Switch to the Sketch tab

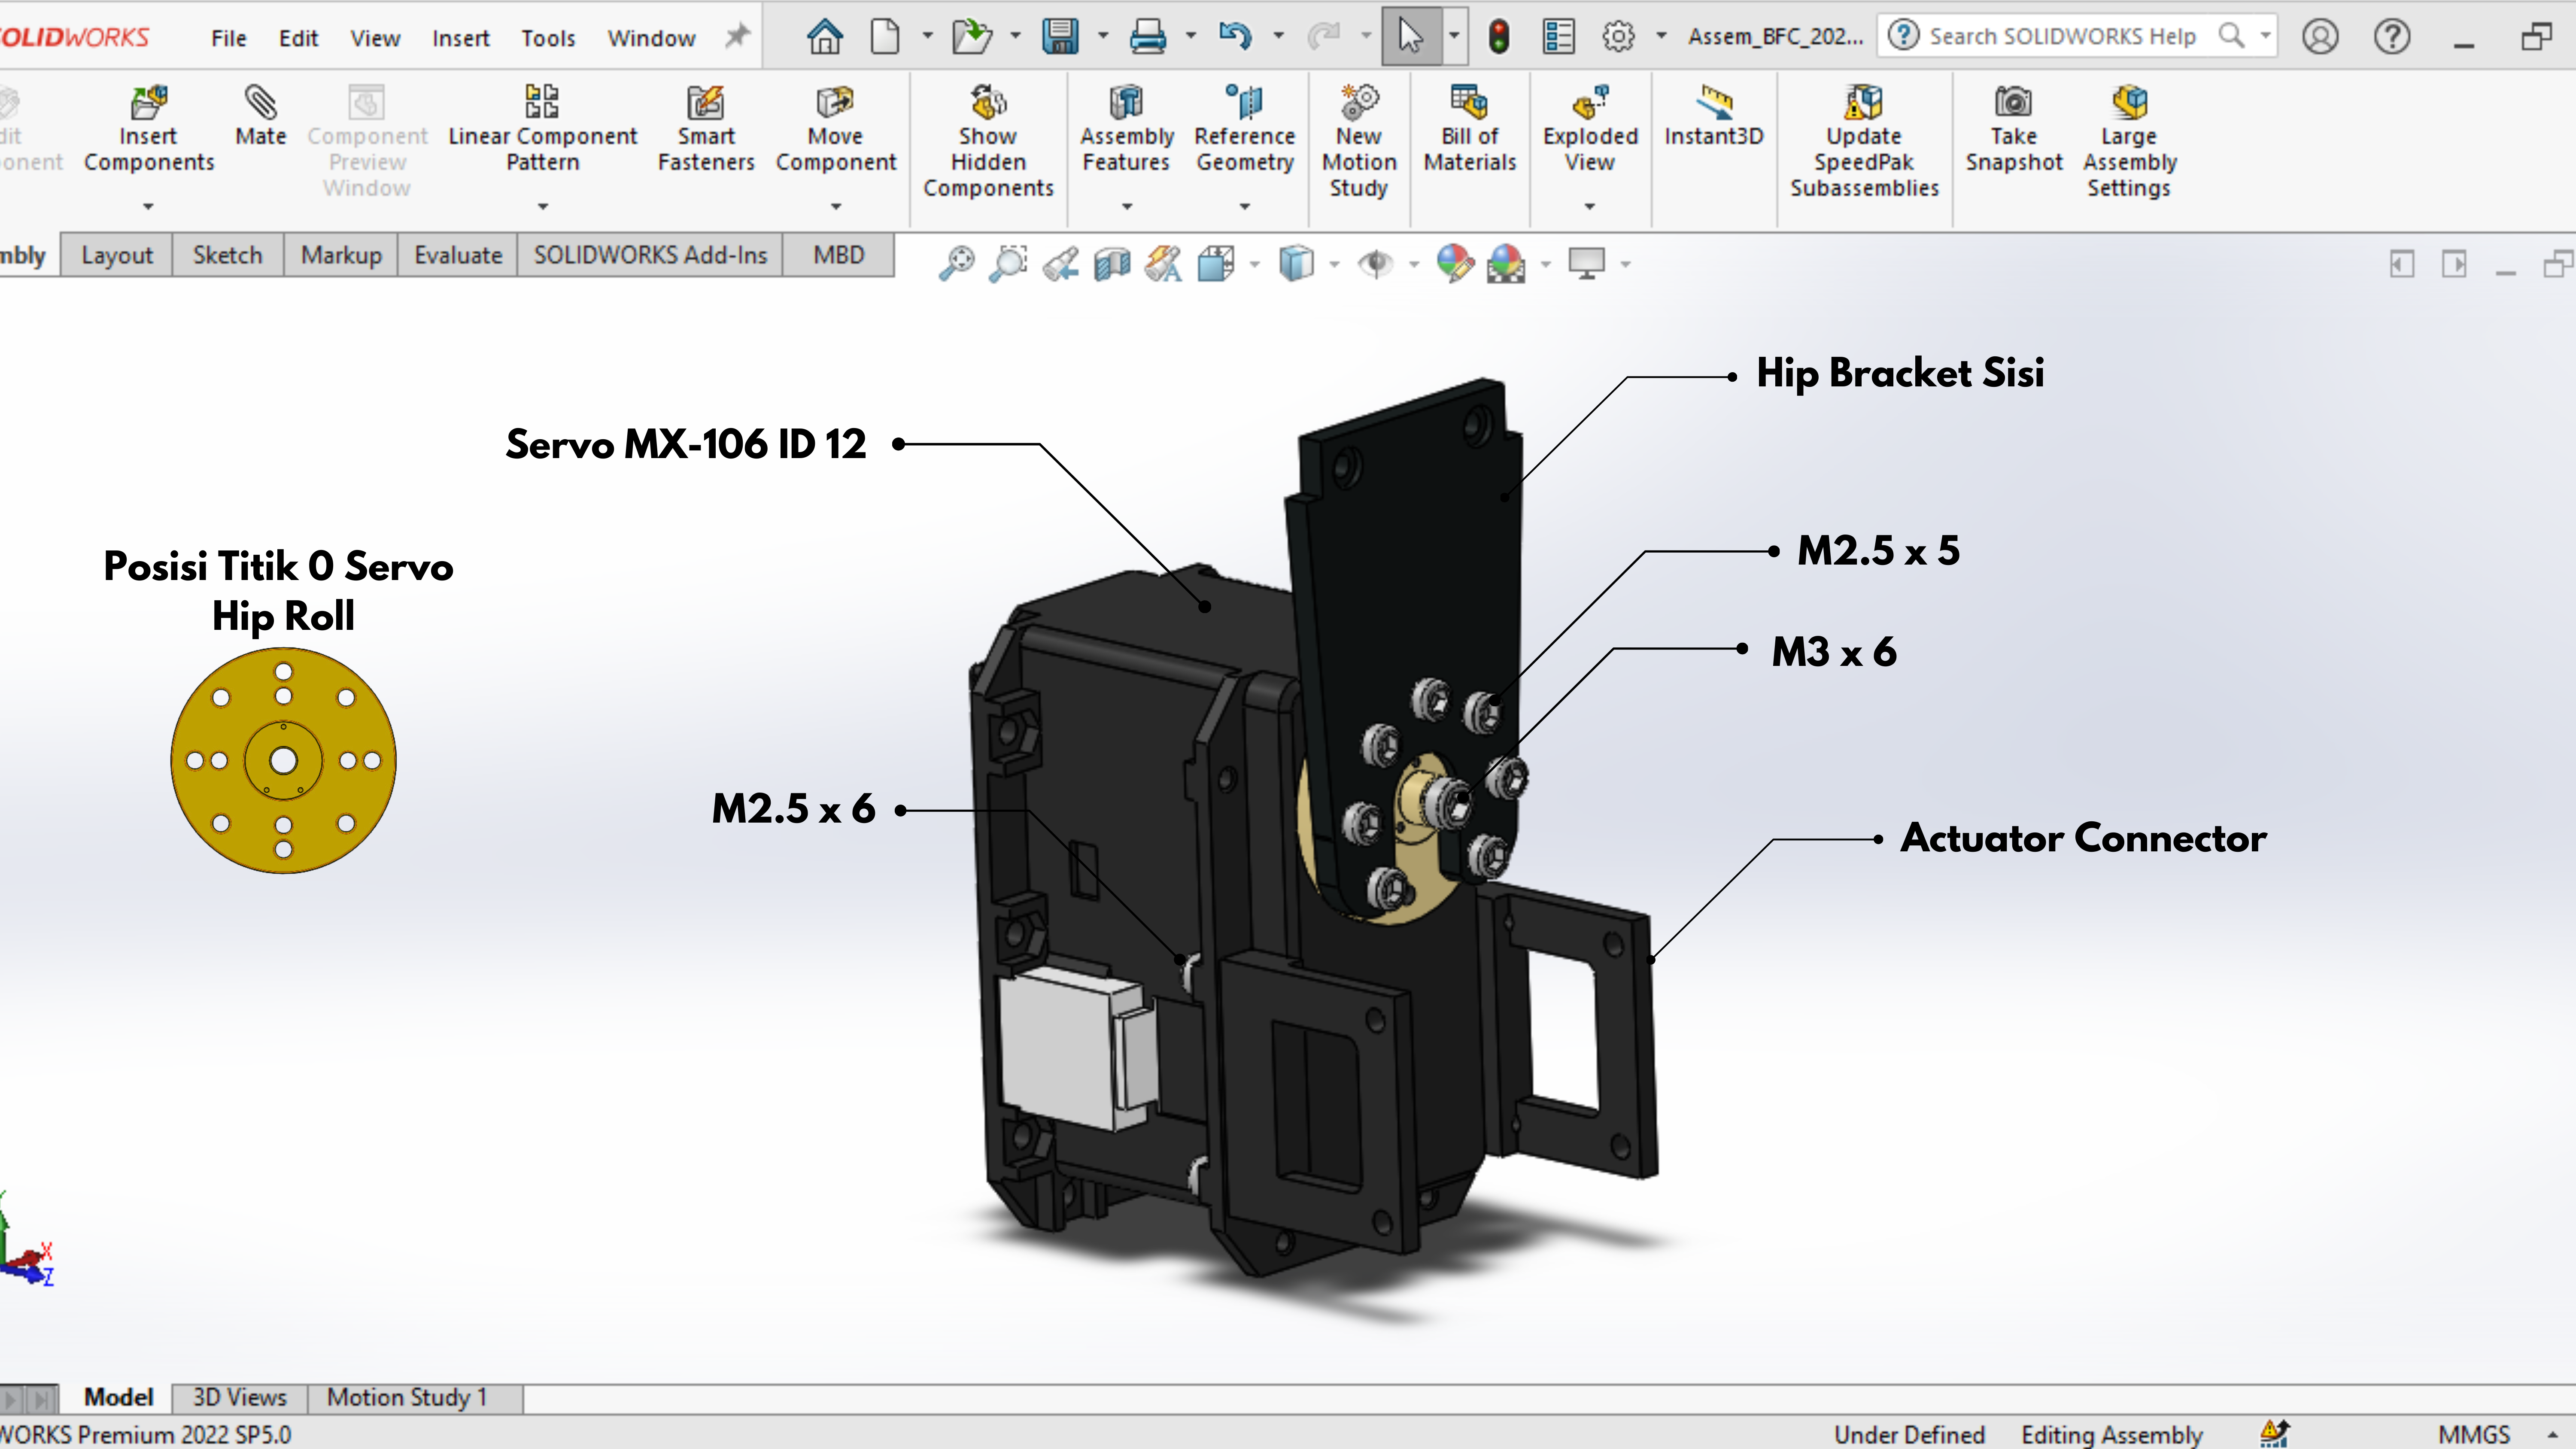tap(228, 255)
